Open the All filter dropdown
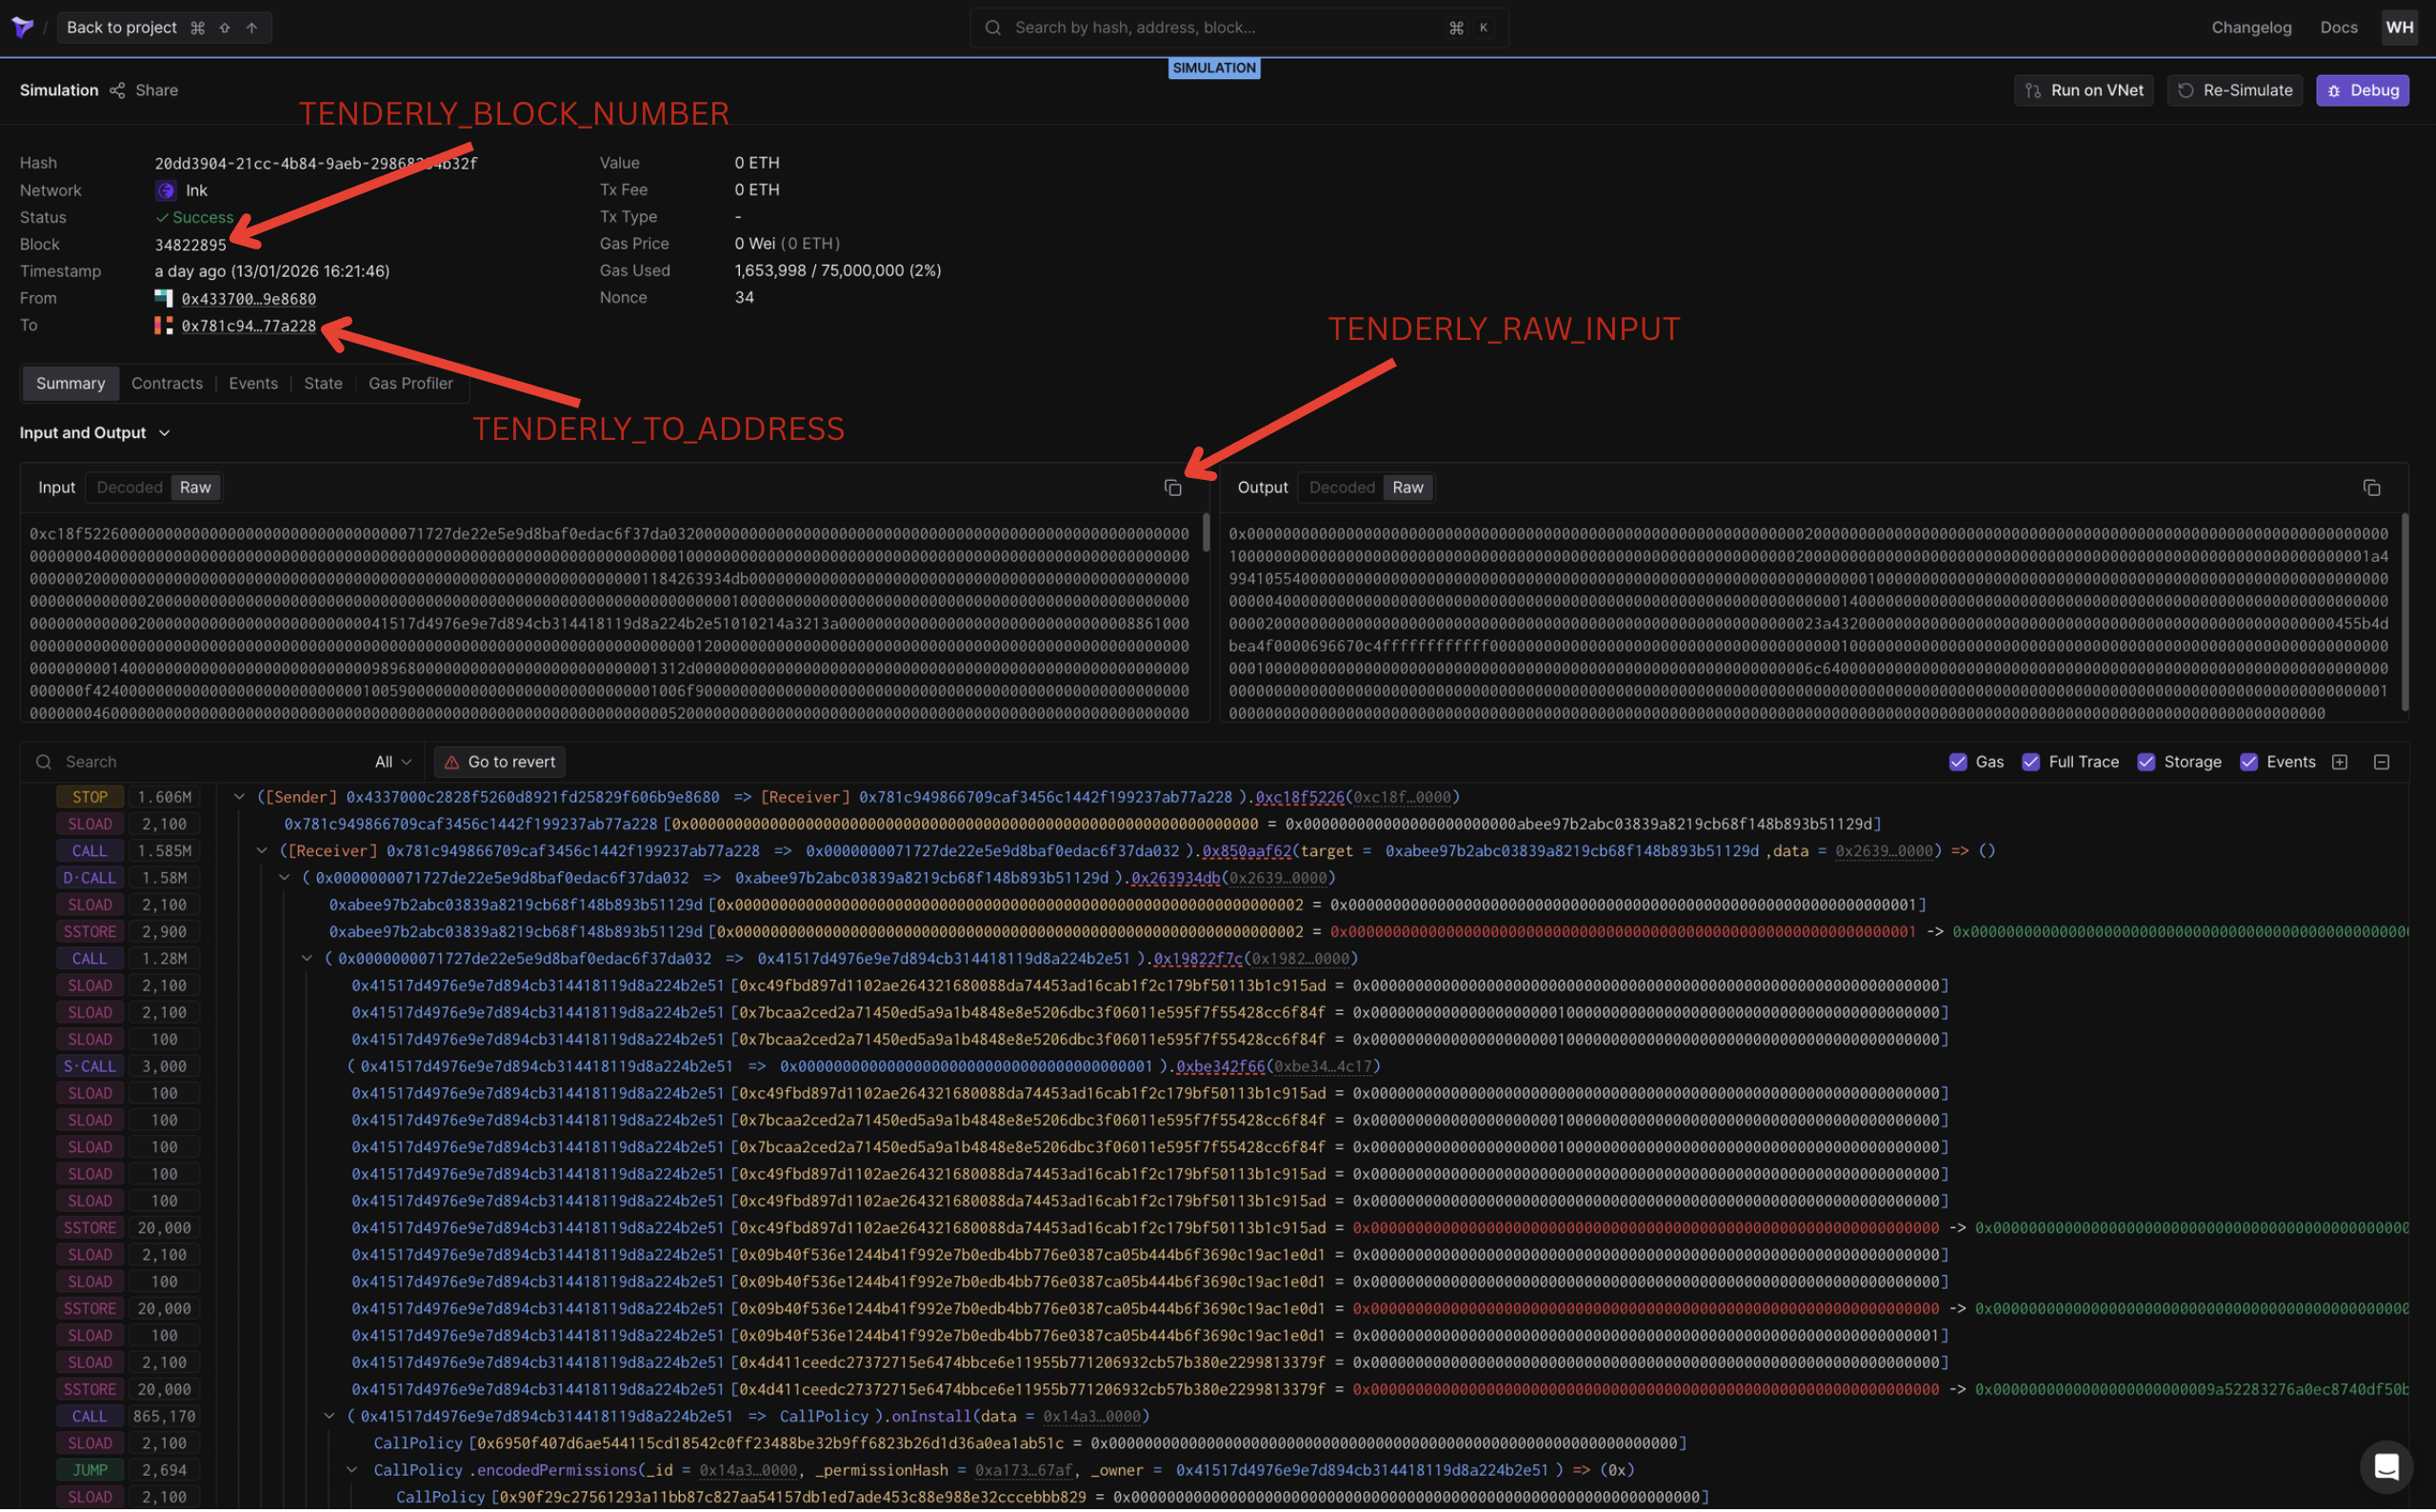This screenshot has height=1512, width=2436. pyautogui.click(x=392, y=763)
